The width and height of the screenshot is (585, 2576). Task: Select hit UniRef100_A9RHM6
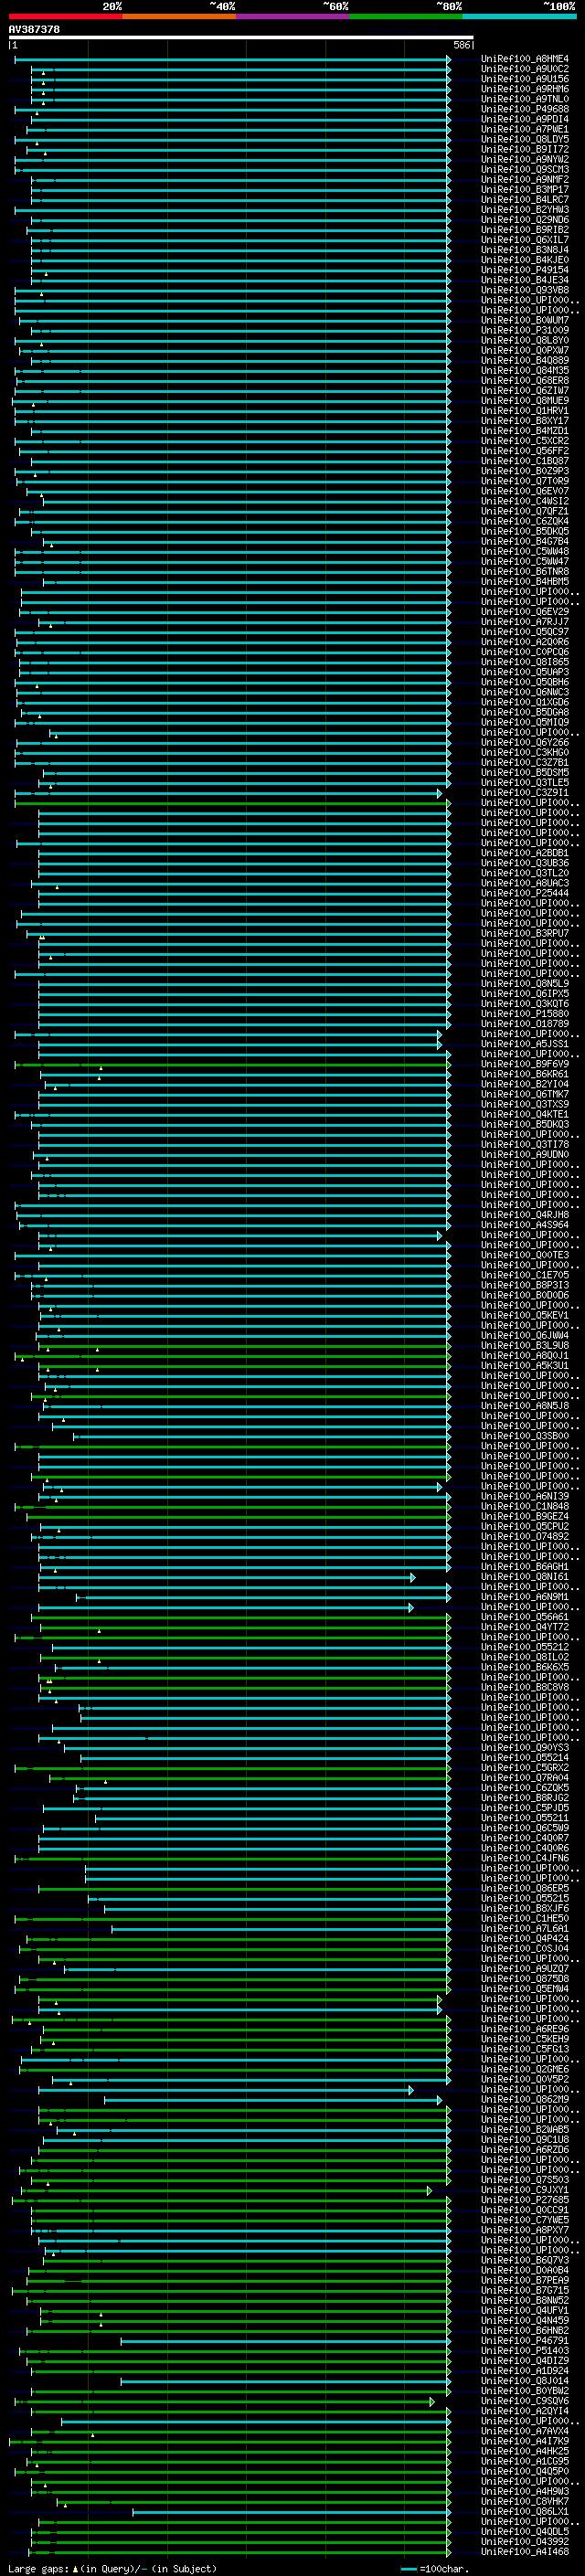point(525,89)
